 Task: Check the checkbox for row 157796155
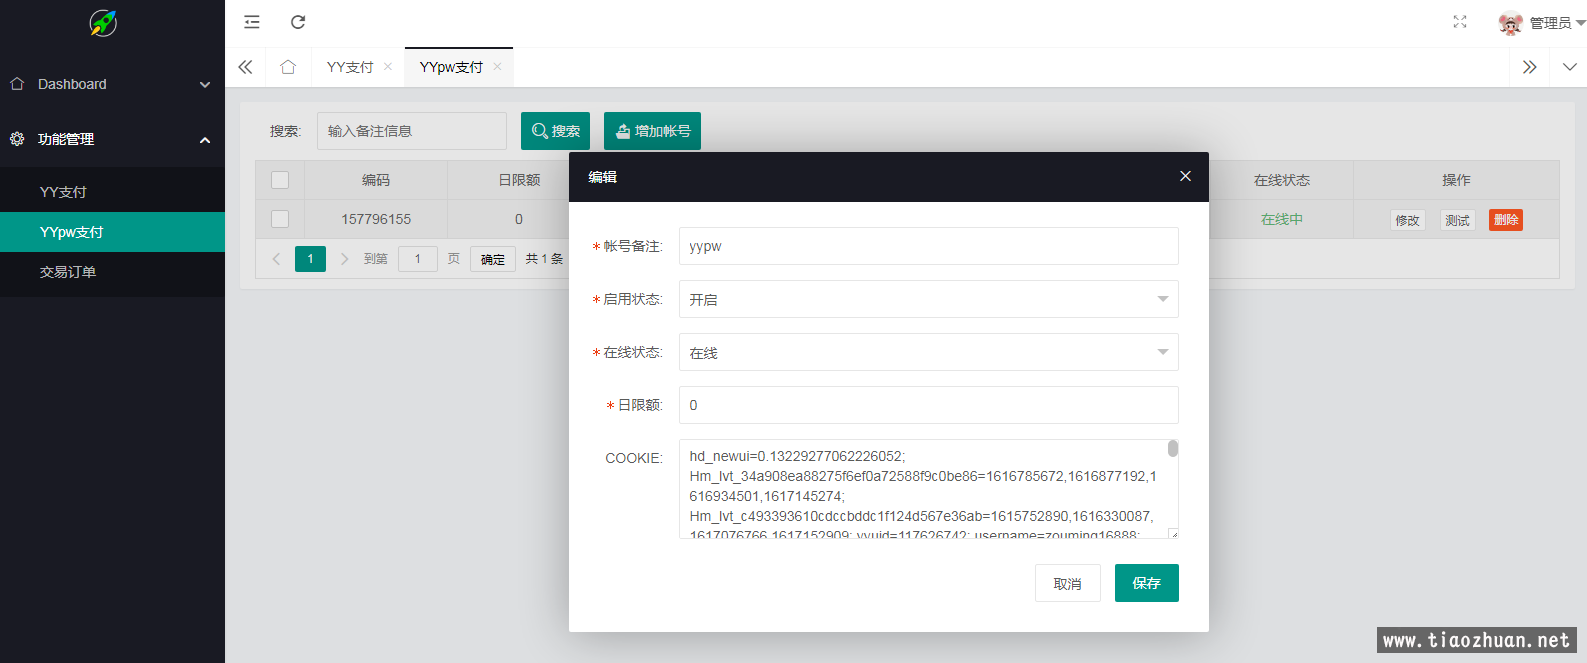[x=280, y=219]
